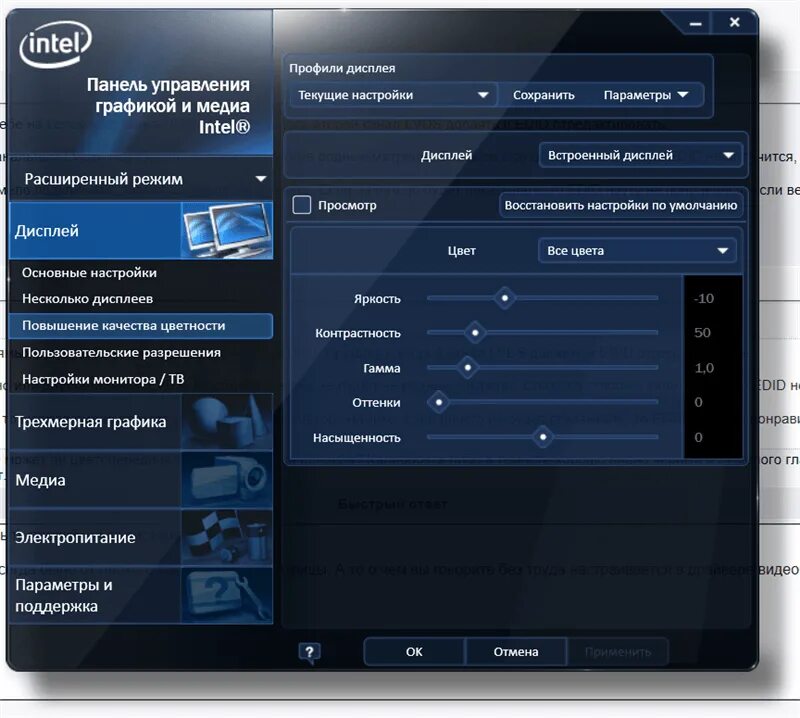800x718 pixels.
Task: Click the Профили дисплея label
Action: pos(342,68)
